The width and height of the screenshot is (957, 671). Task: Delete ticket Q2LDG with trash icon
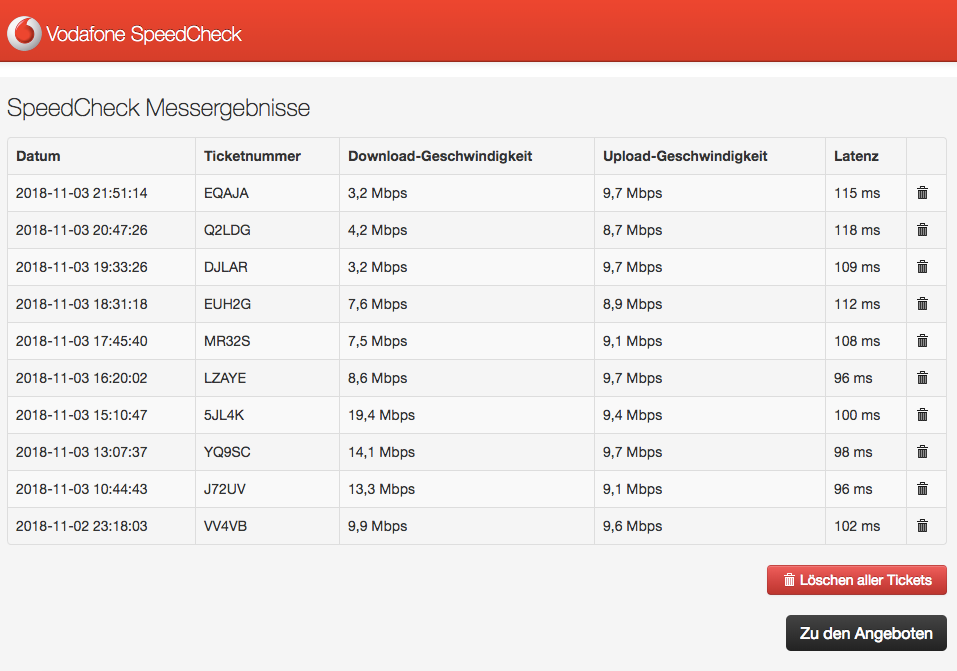click(x=922, y=230)
